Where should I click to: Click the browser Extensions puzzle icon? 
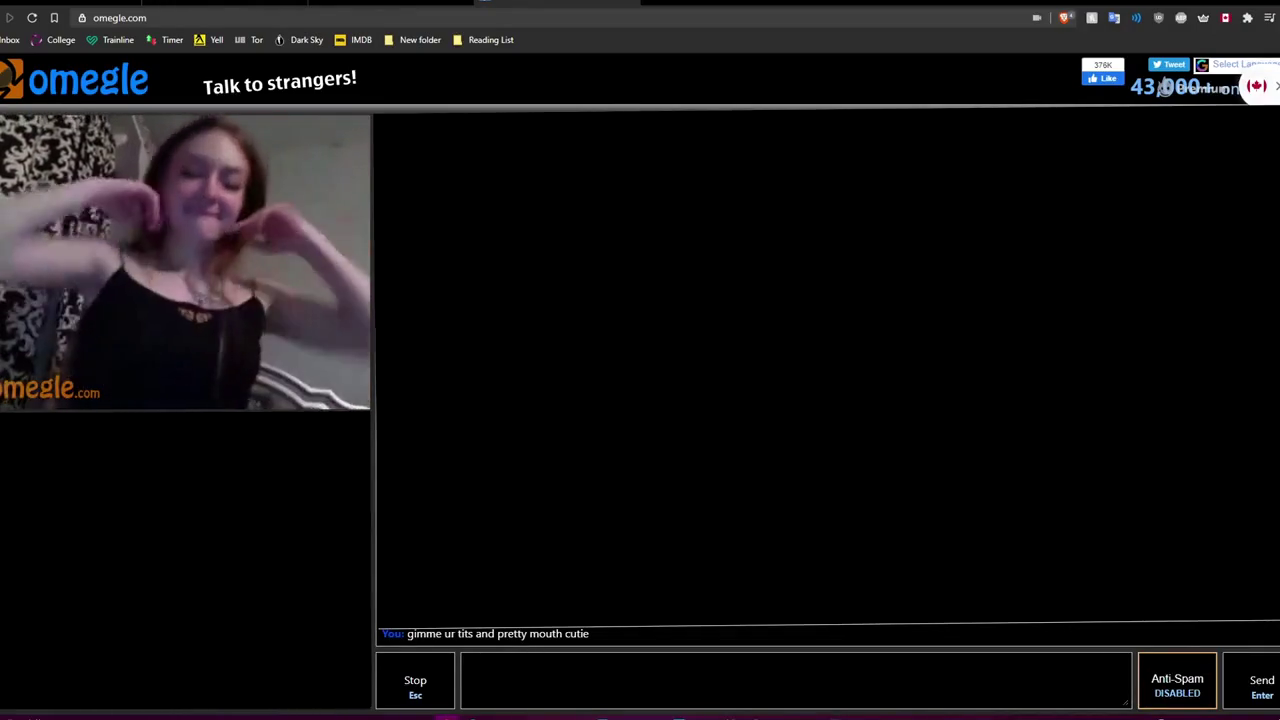coord(1247,17)
